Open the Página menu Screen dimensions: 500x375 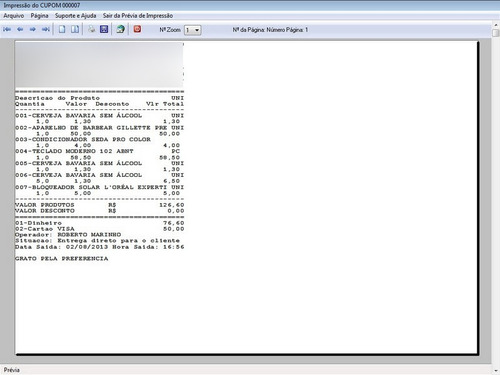(x=39, y=16)
